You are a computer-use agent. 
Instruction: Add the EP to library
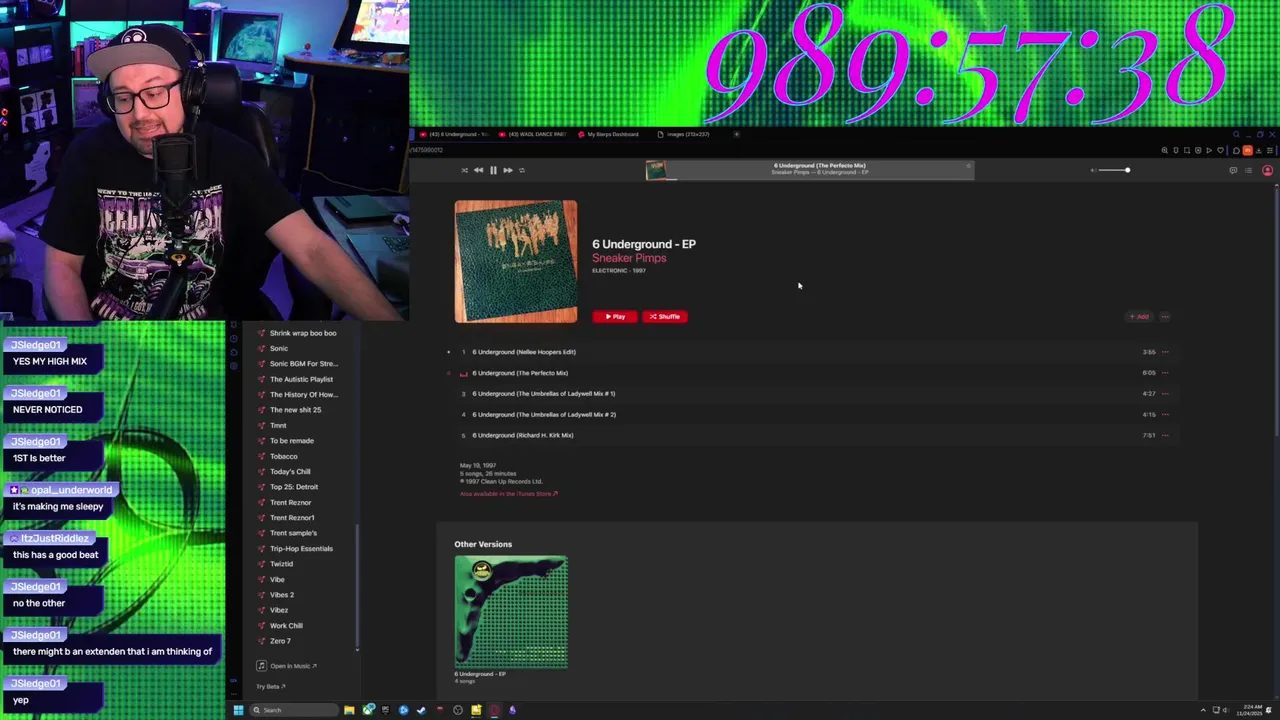point(1139,316)
